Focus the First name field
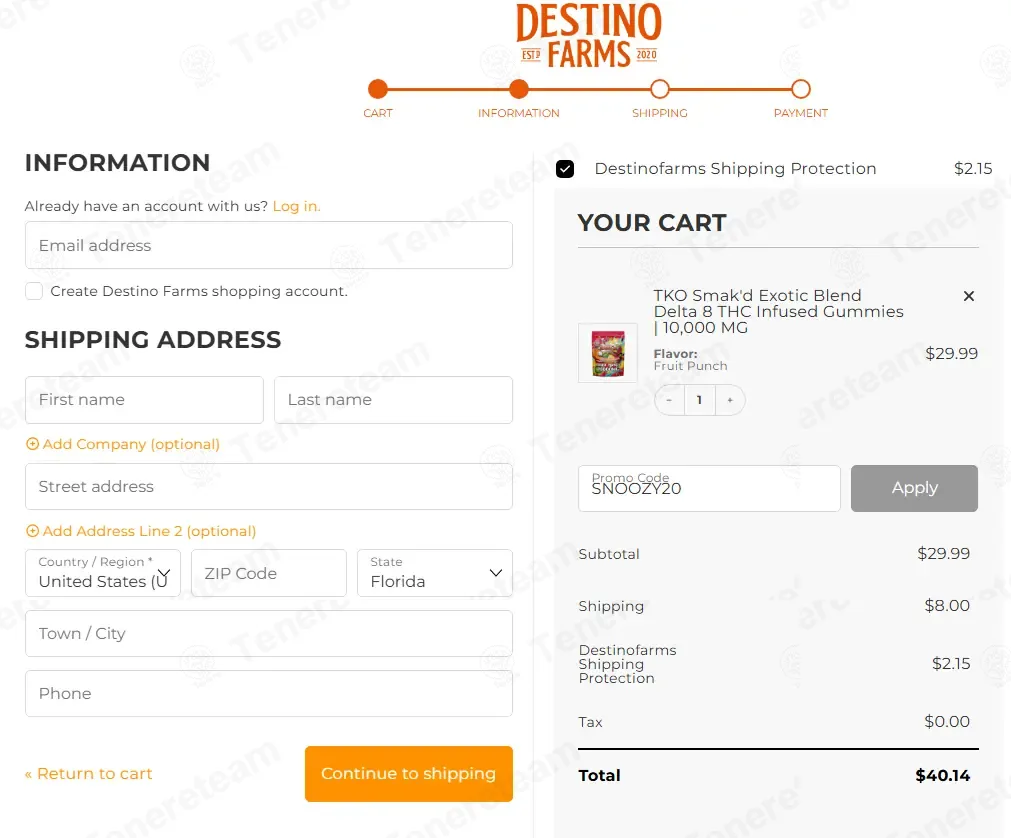This screenshot has width=1011, height=838. [144, 400]
